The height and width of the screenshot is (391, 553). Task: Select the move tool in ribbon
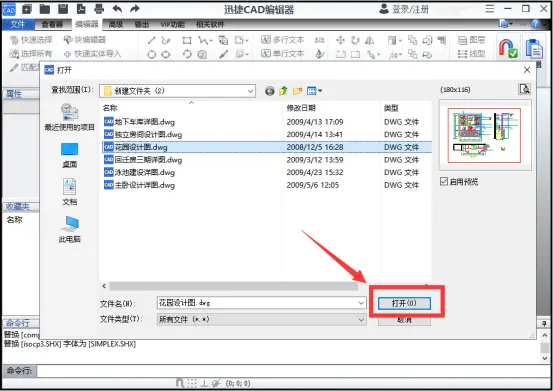340,40
